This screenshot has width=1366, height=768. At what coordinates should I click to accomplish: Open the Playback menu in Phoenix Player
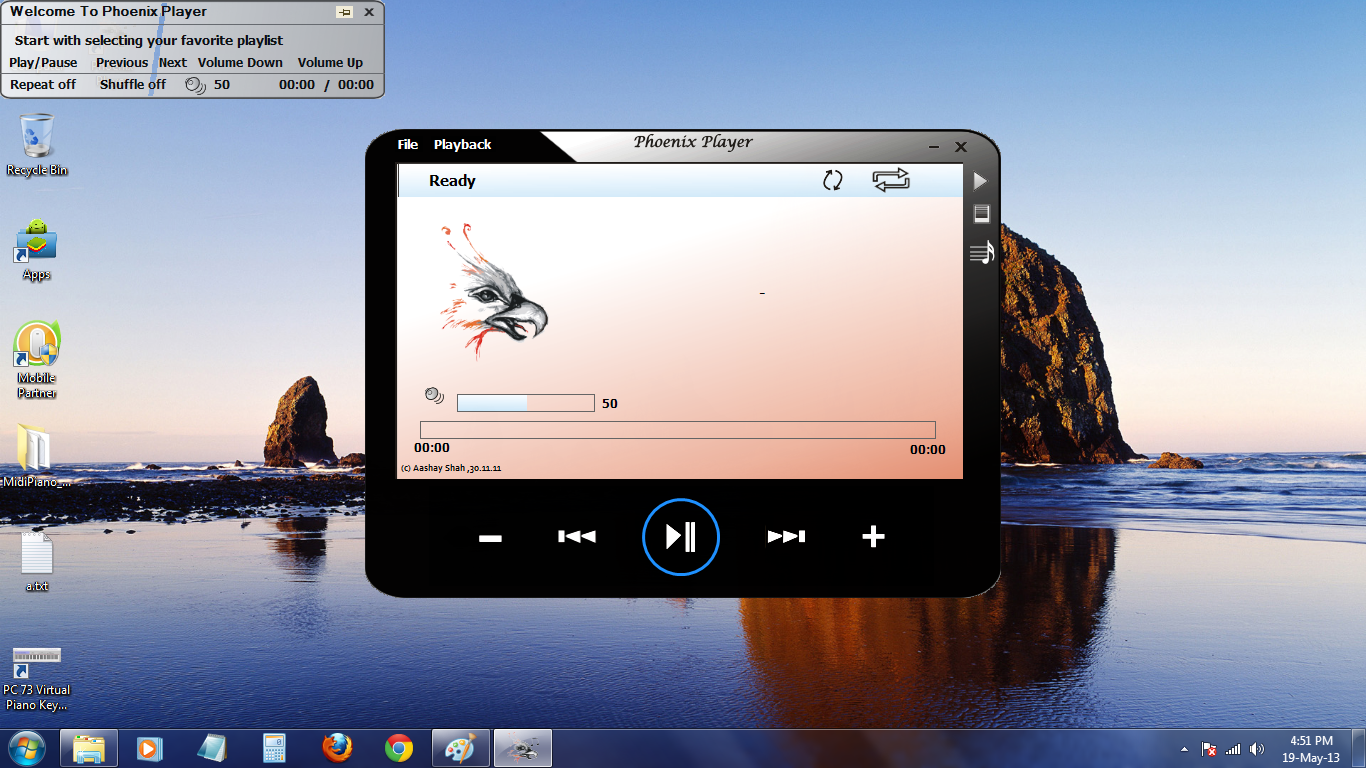pos(462,145)
